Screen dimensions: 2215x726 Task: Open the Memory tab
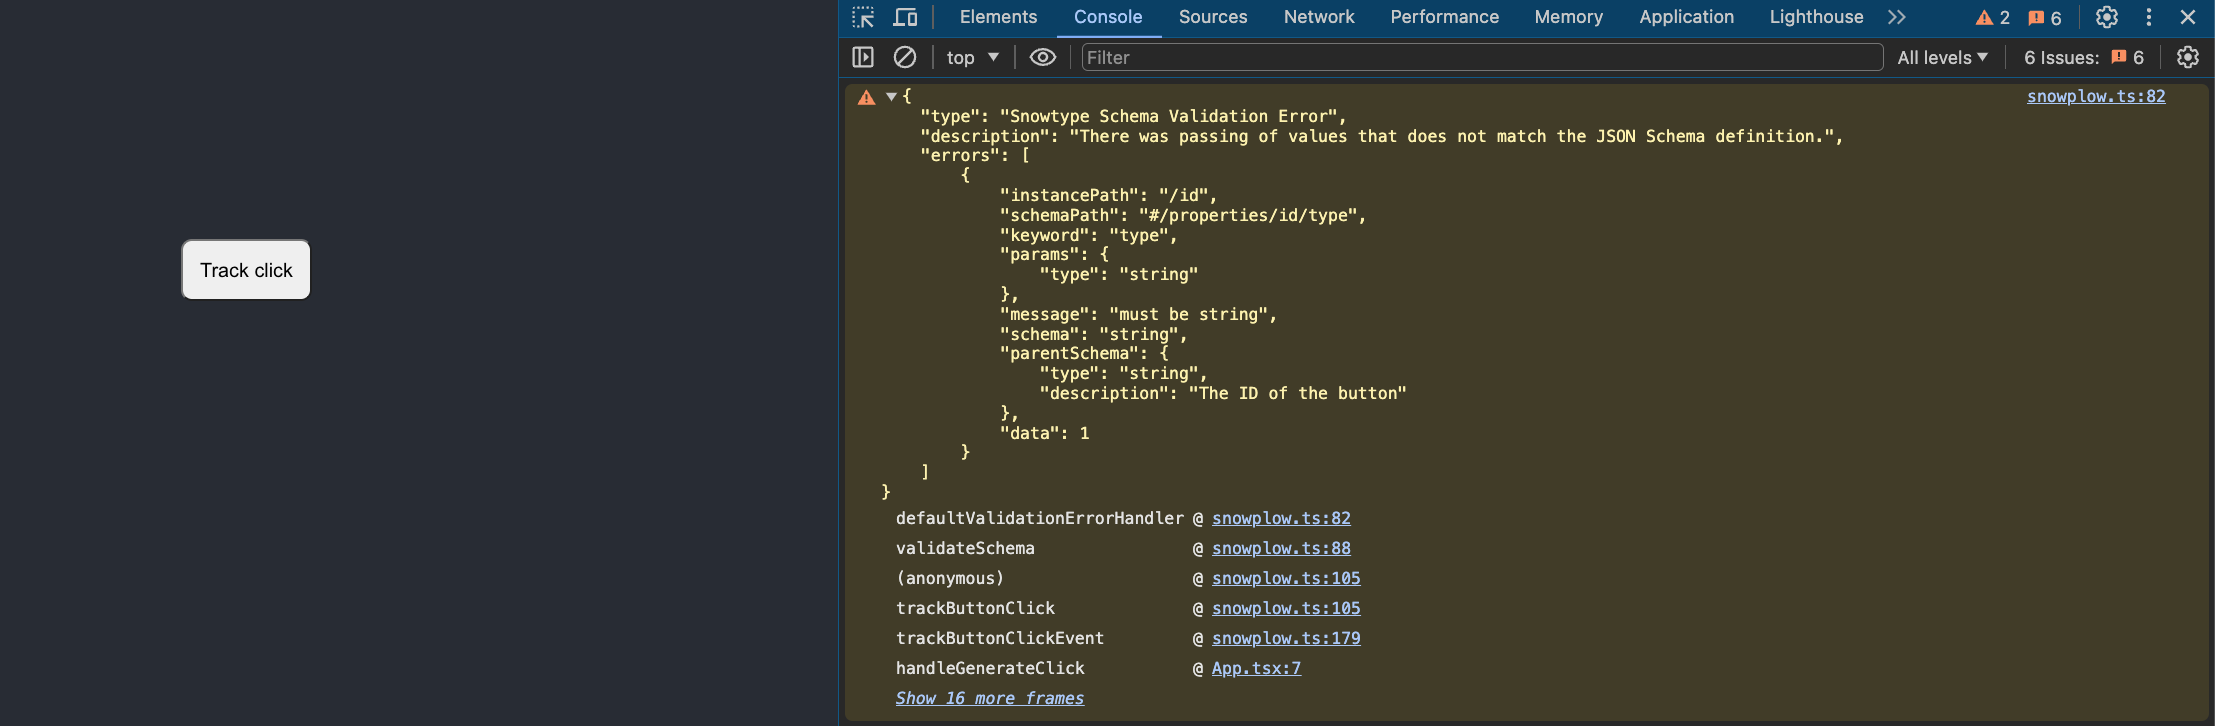click(1568, 17)
